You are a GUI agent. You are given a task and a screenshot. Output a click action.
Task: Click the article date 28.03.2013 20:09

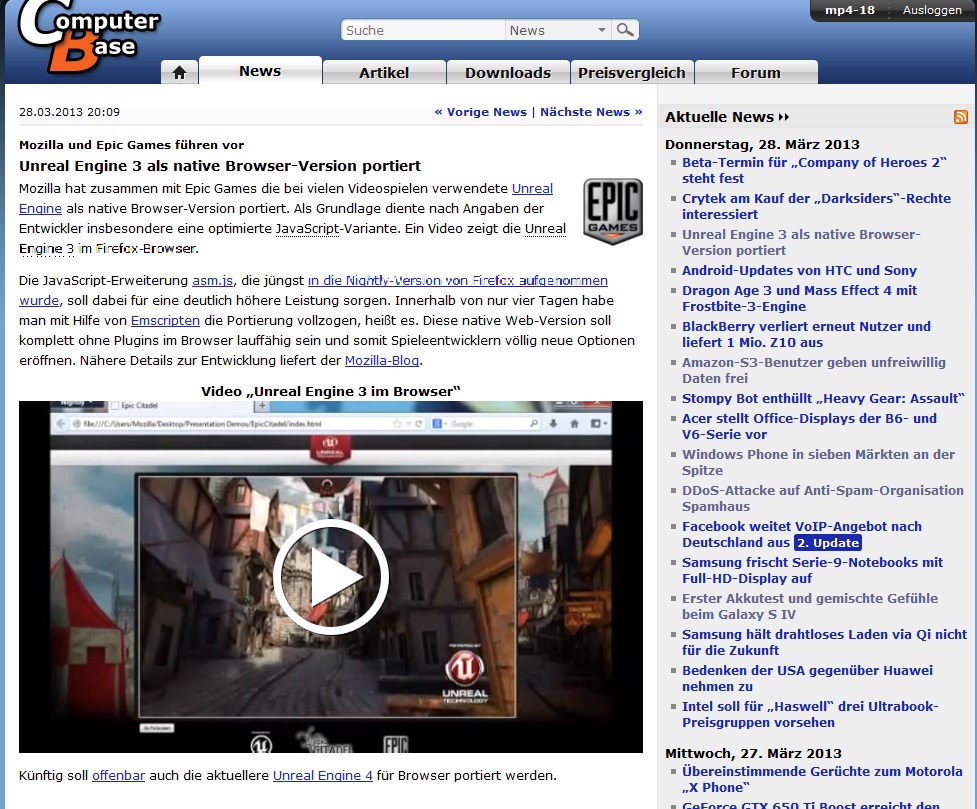pyautogui.click(x=69, y=112)
